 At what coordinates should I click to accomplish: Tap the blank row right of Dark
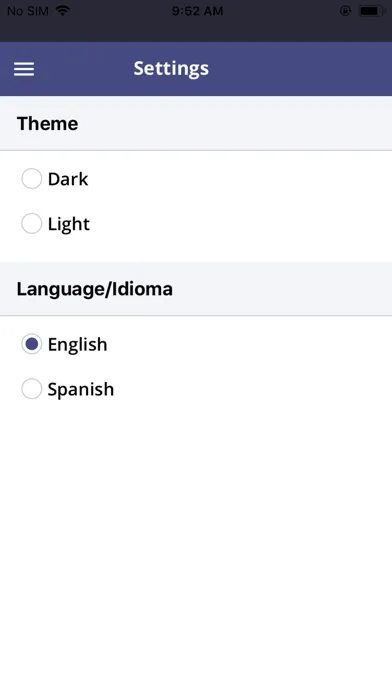(x=240, y=179)
